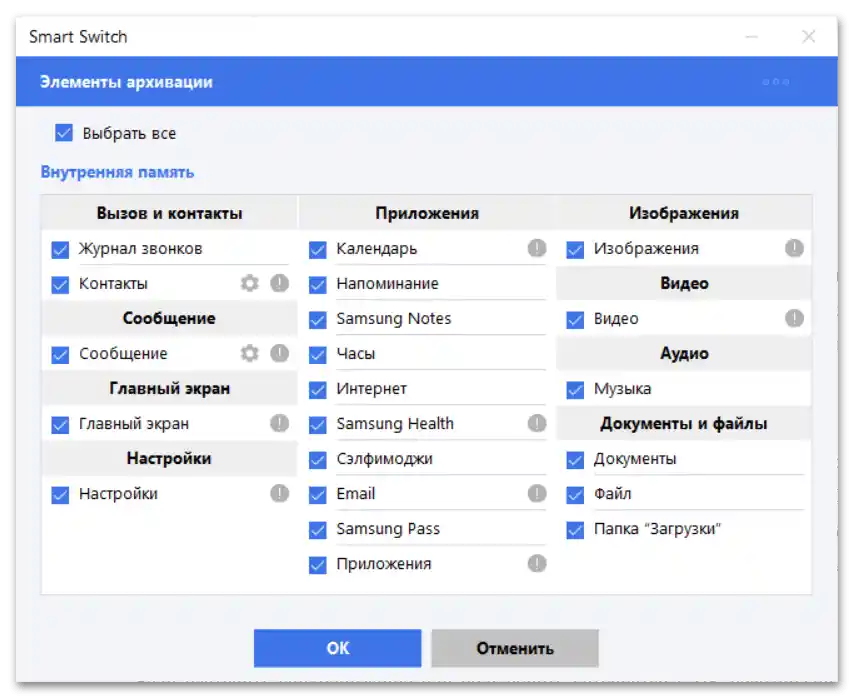Toggle the Документы checkbox
This screenshot has height=698, width=854.
tap(575, 460)
